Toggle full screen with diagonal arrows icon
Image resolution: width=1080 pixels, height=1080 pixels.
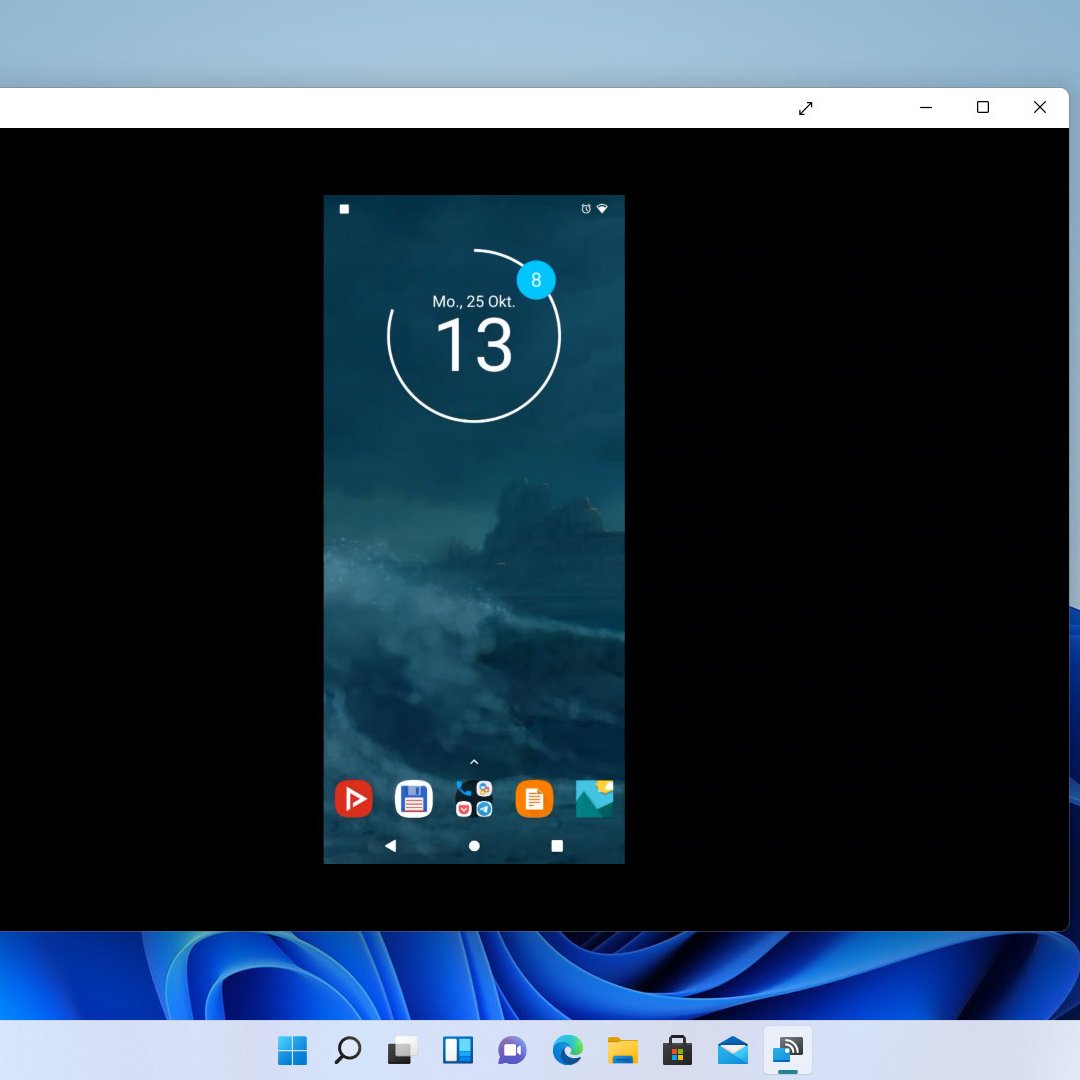[806, 108]
